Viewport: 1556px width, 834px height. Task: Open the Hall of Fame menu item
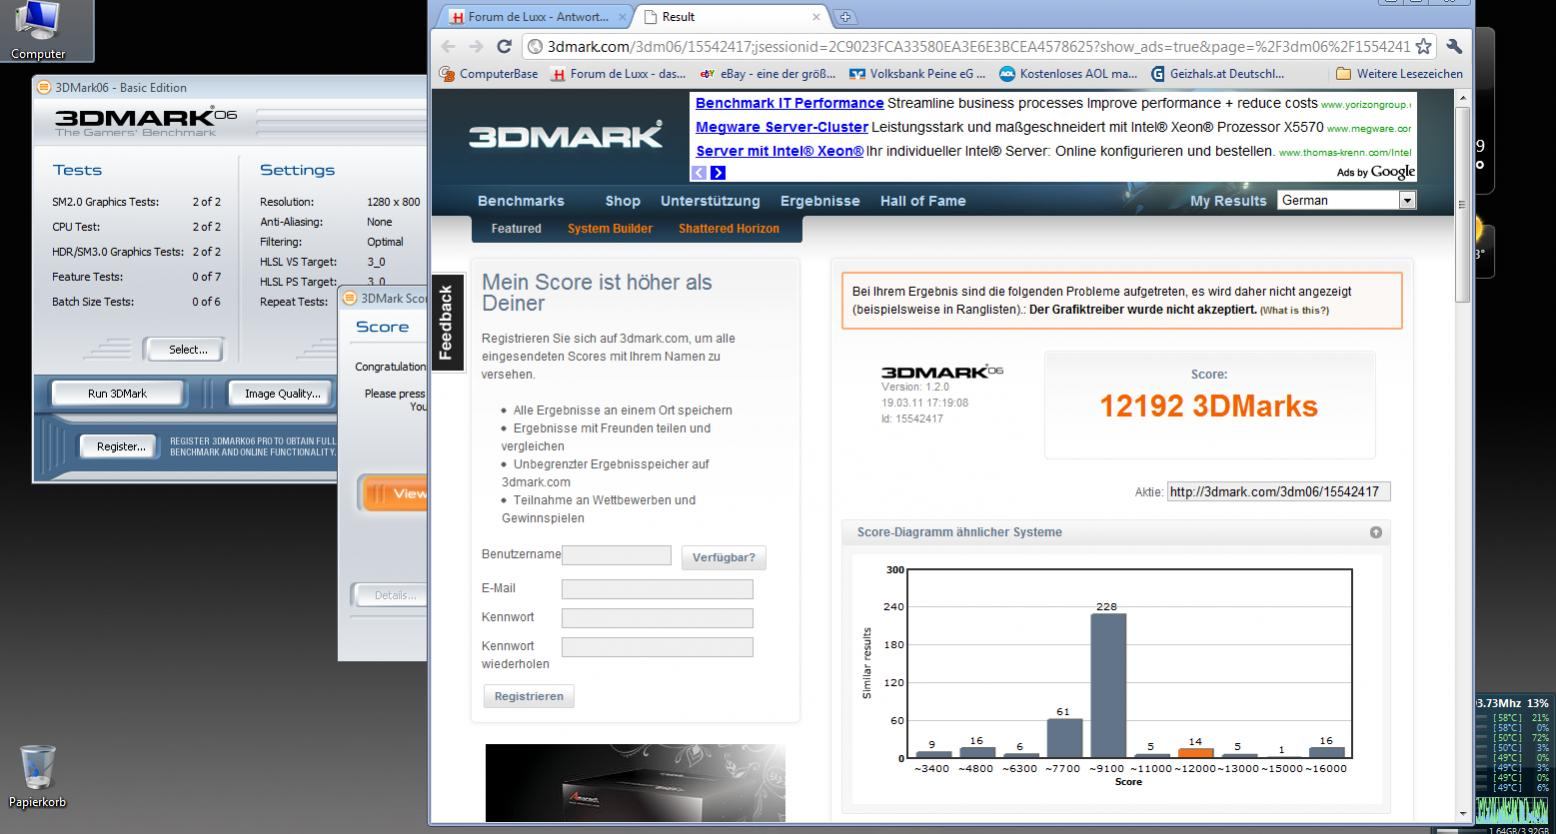(x=923, y=201)
